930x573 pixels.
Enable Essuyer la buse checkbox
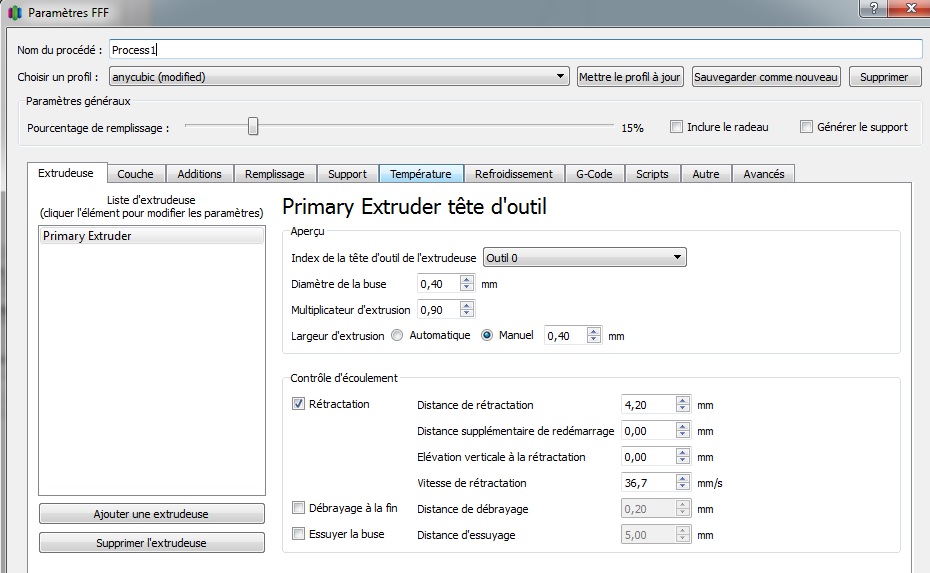298,534
